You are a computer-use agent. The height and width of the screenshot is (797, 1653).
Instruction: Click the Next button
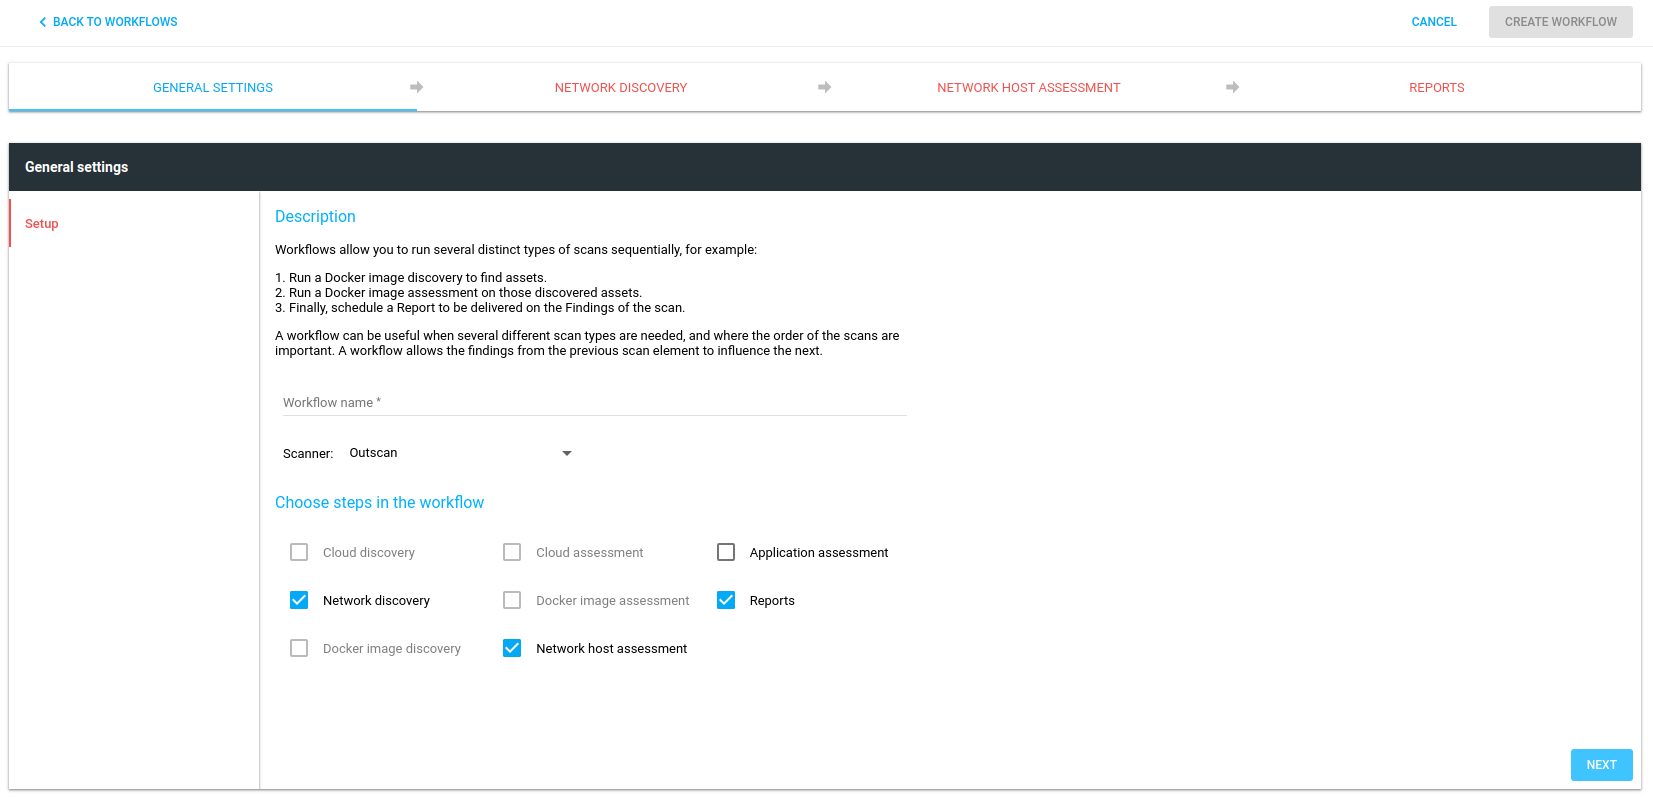tap(1601, 765)
